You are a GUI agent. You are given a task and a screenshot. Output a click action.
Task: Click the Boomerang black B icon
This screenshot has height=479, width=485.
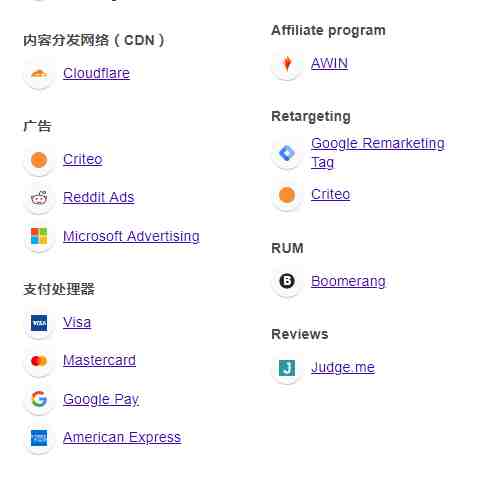[x=287, y=281]
